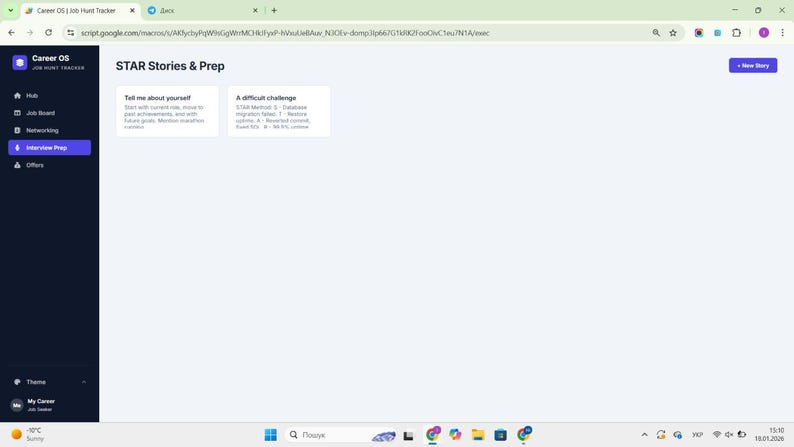Click the УКР language indicator
The width and height of the screenshot is (794, 447).
[x=697, y=435]
